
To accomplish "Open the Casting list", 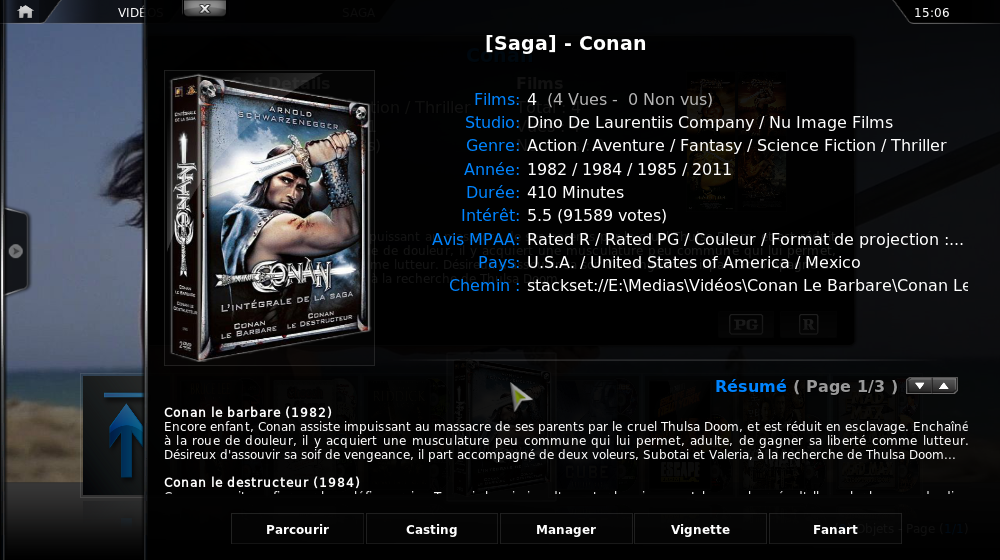I will click(432, 529).
